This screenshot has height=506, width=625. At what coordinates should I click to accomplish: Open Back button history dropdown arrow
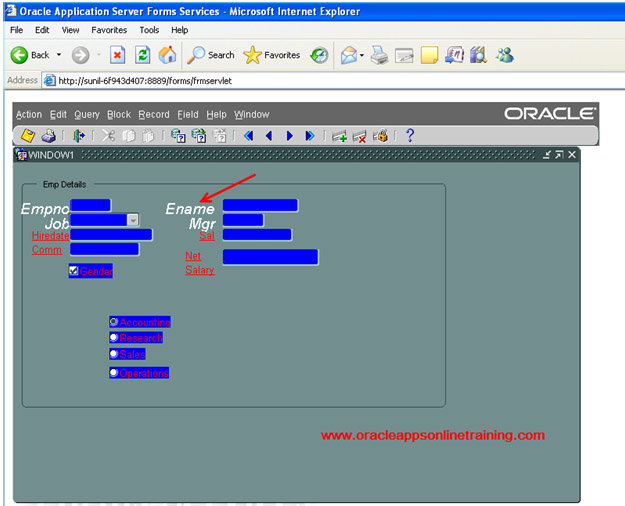click(x=59, y=55)
